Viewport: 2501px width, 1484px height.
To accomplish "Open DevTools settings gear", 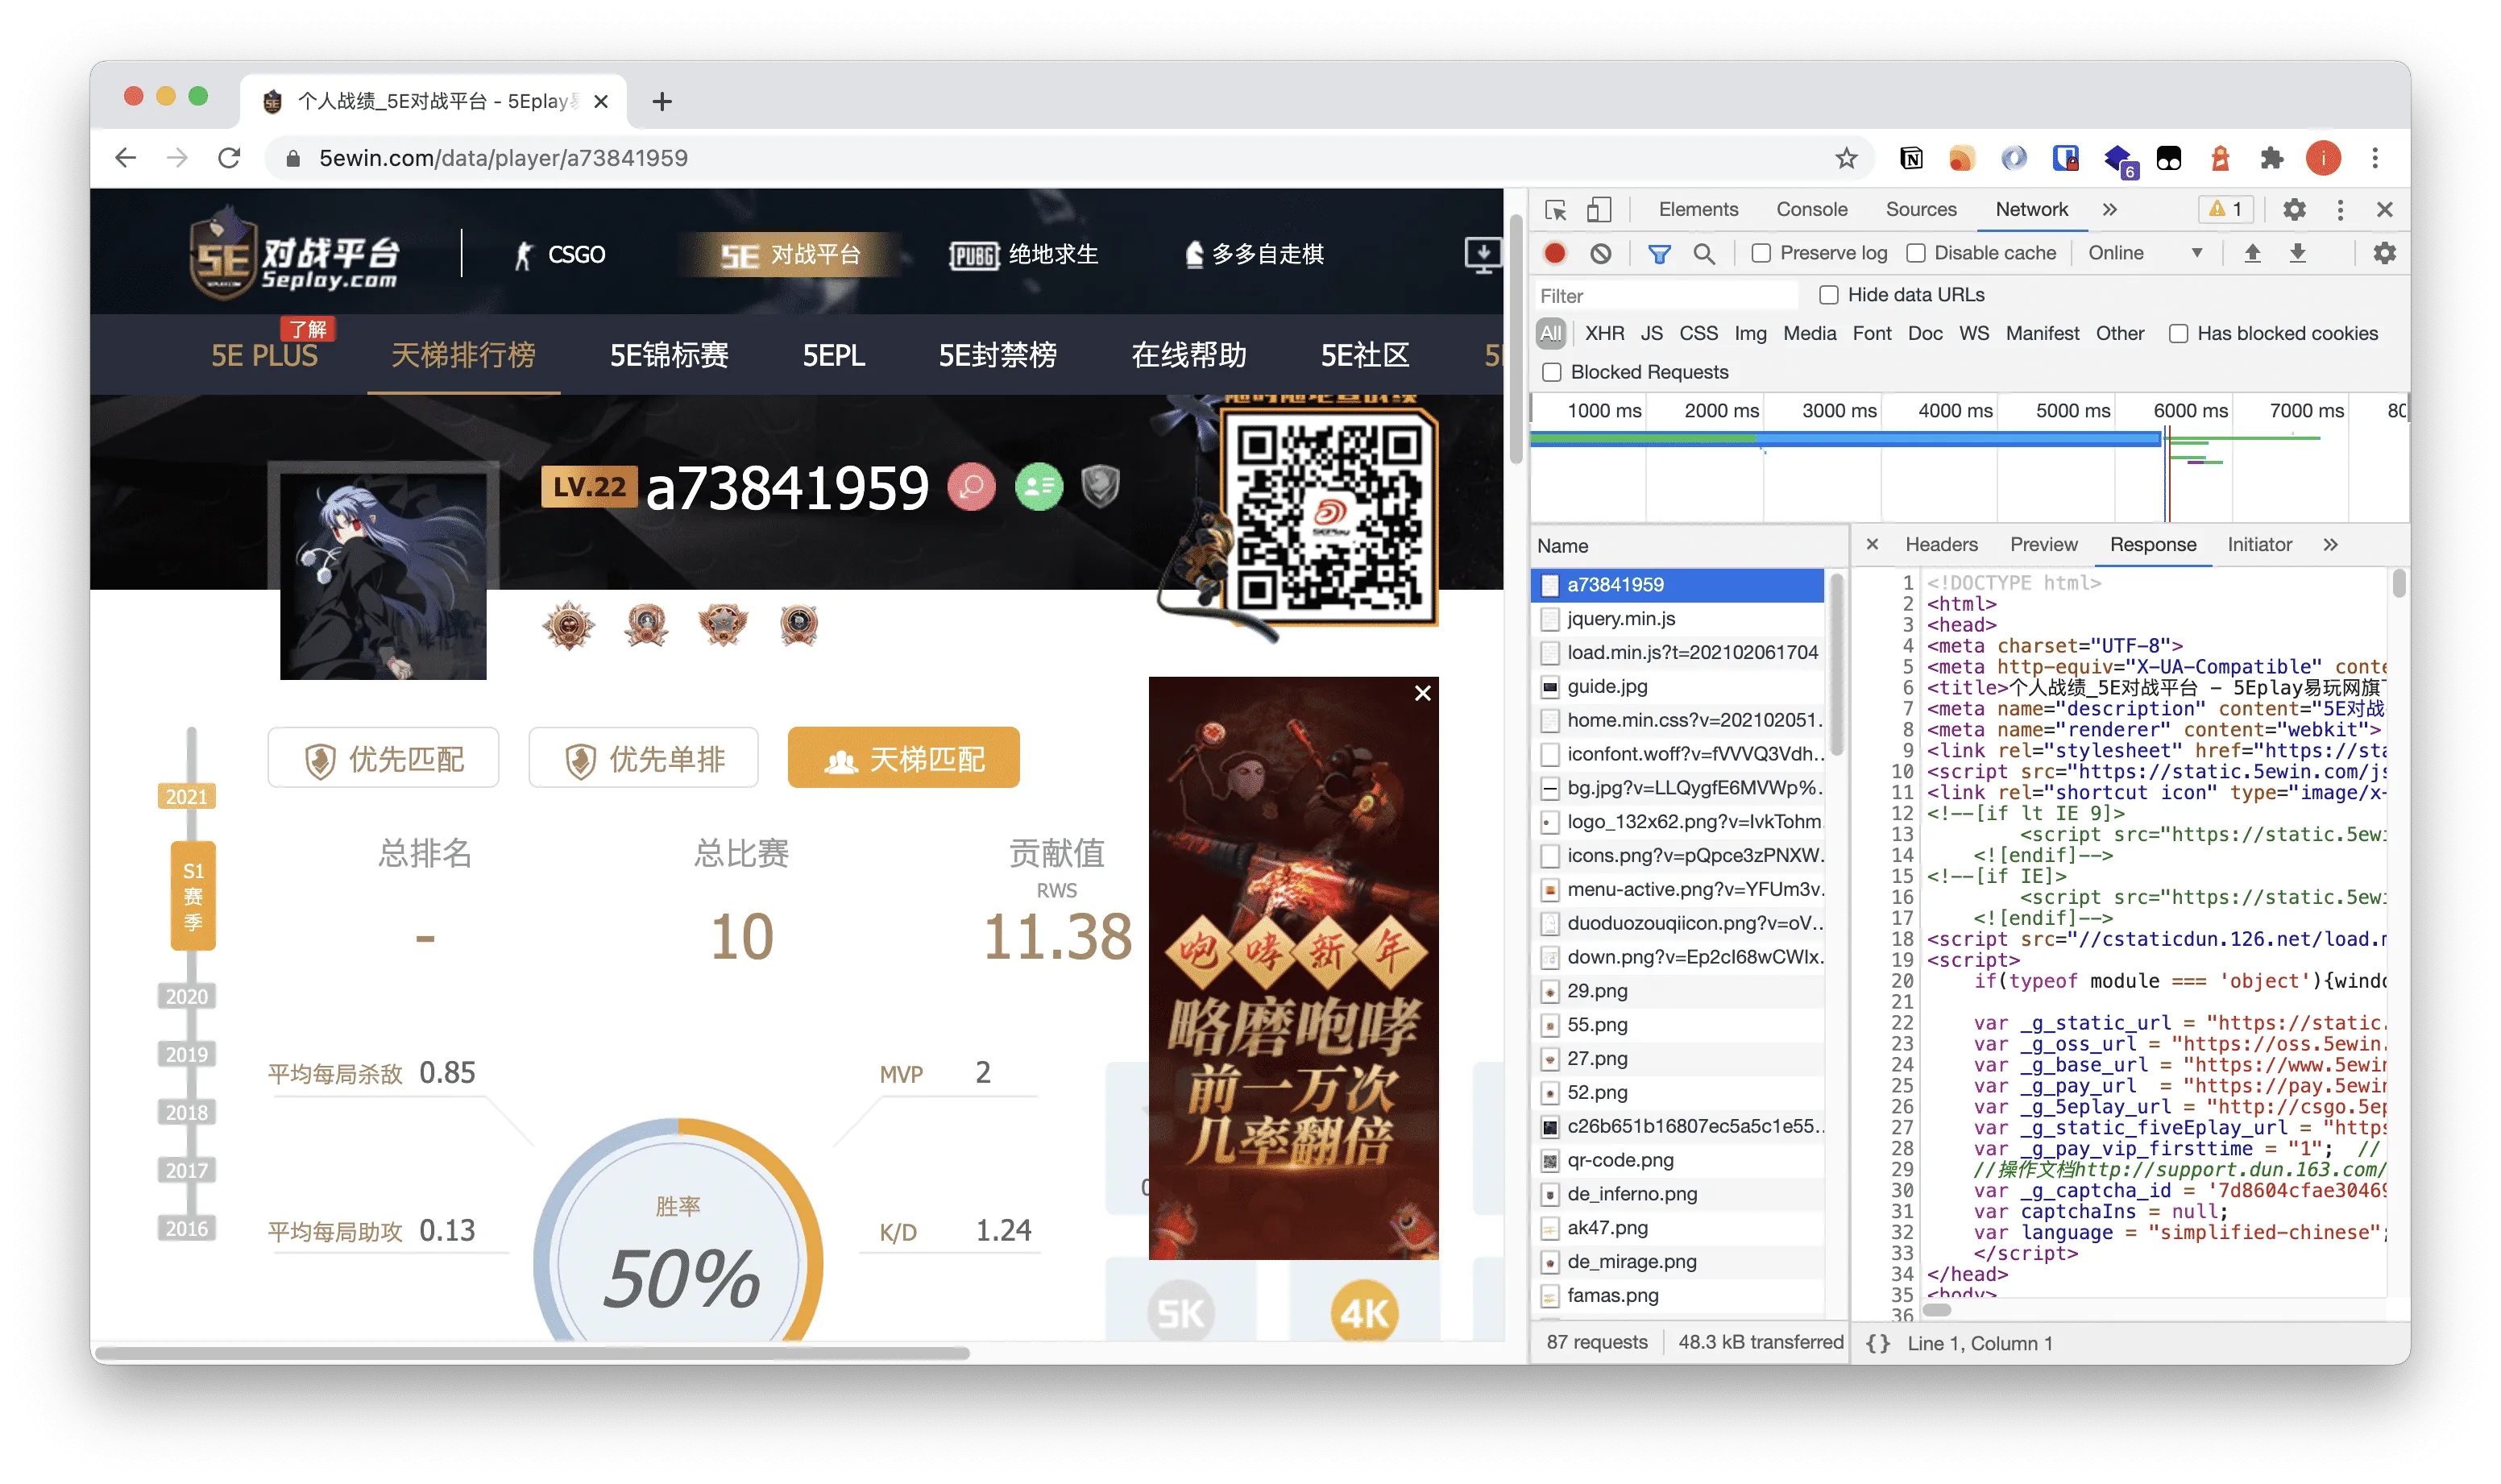I will [x=2293, y=210].
